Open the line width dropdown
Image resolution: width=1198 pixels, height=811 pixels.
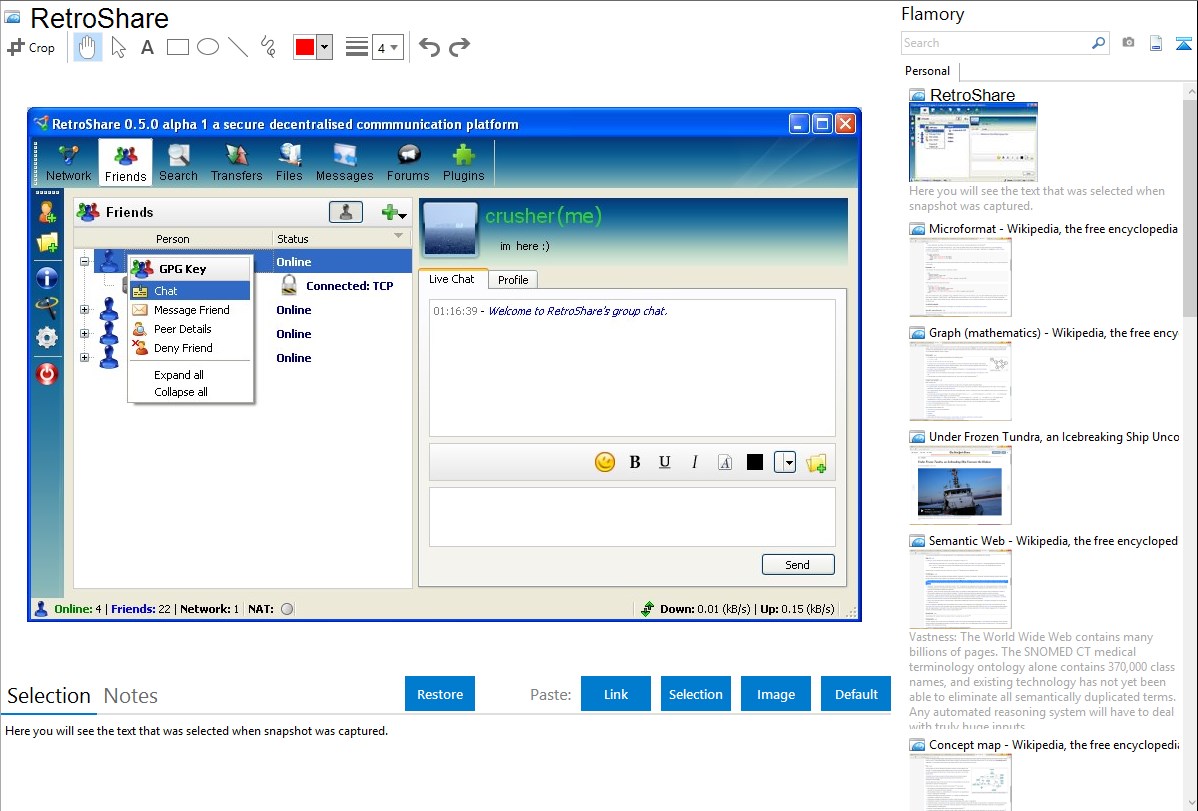387,47
